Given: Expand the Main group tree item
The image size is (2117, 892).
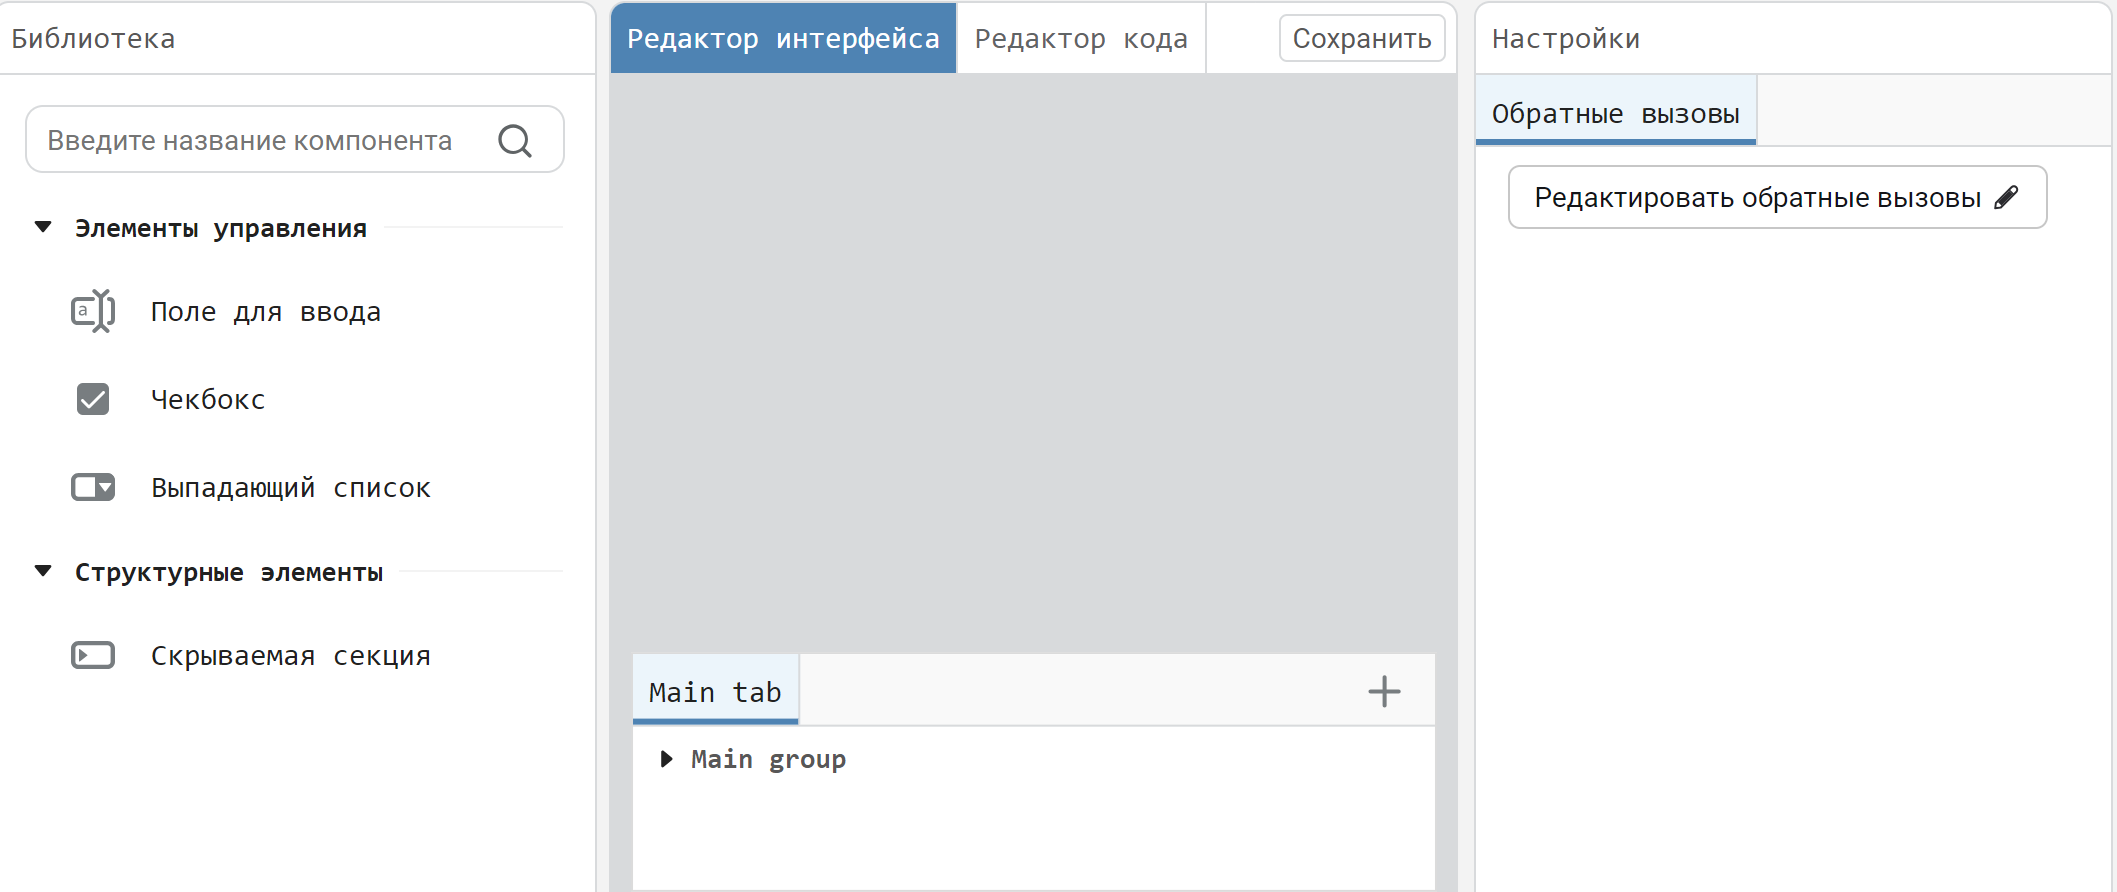Looking at the screenshot, I should (x=667, y=759).
